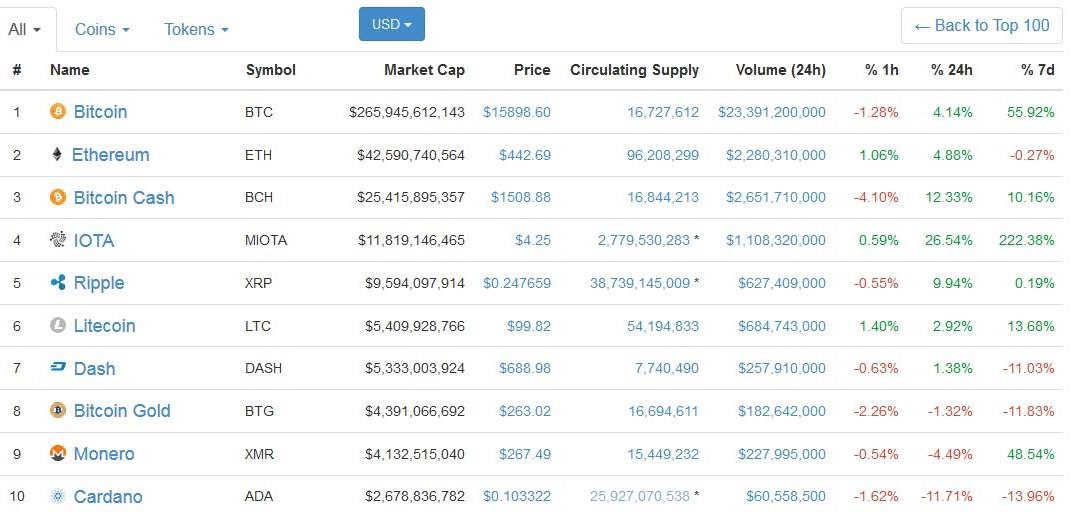Click the Bitcoin Cash logo icon
The width and height of the screenshot is (1082, 516).
(x=58, y=197)
